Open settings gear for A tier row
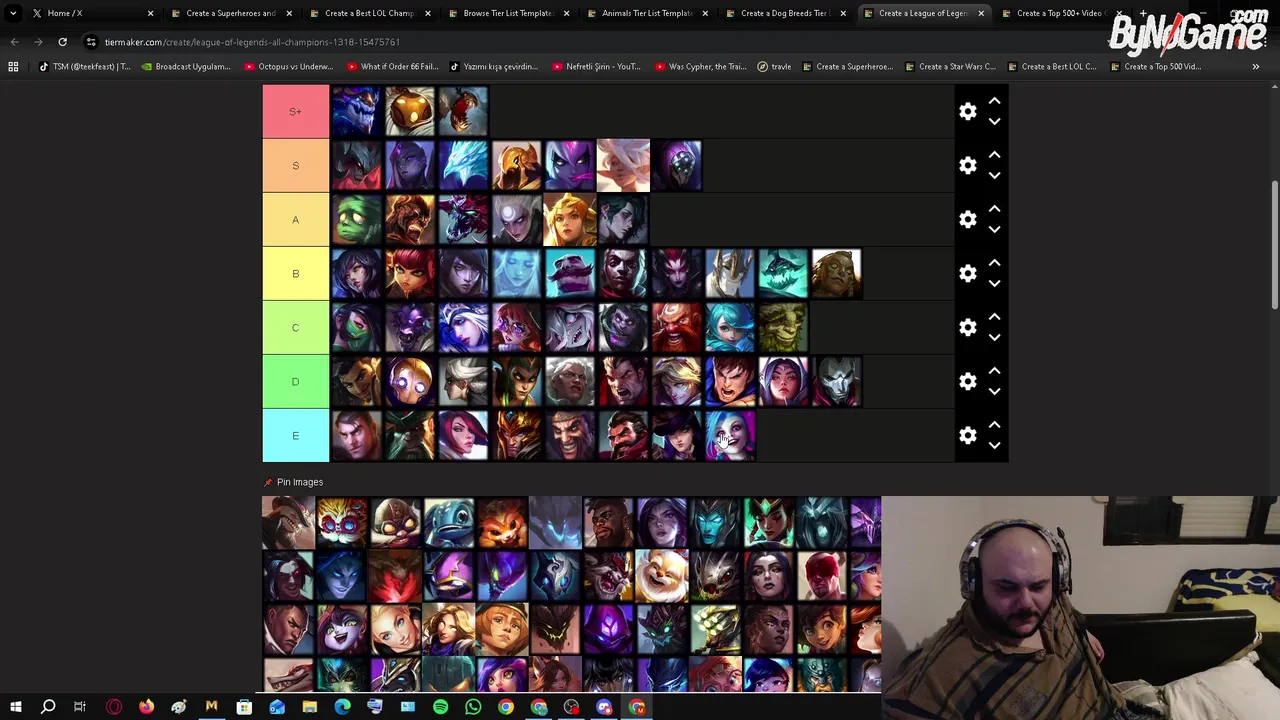Image resolution: width=1280 pixels, height=720 pixels. pos(967,219)
